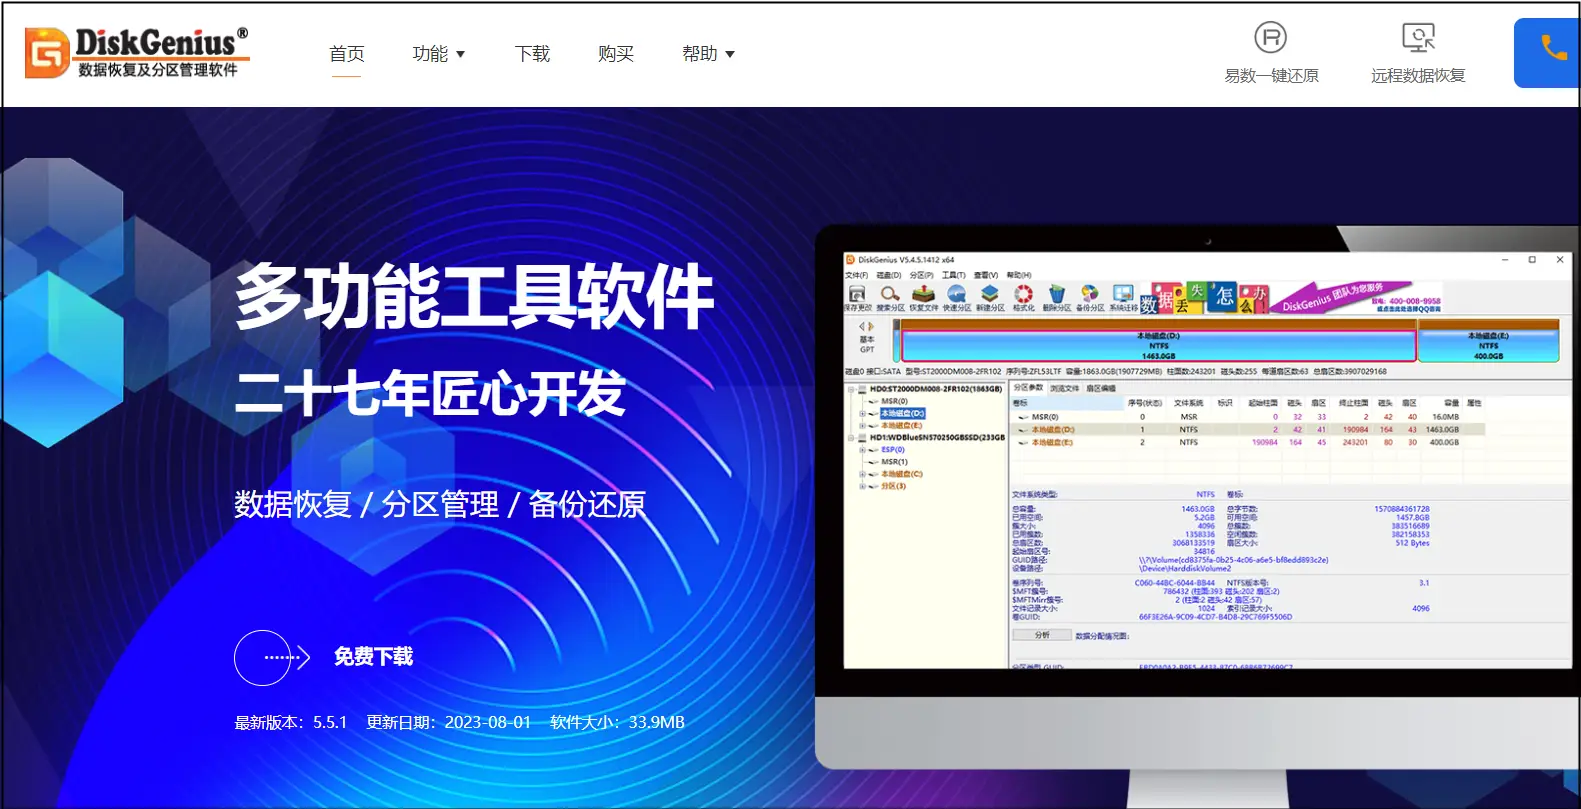Expand ESP(0) in the disk tree
1581x809 pixels.
coord(862,450)
